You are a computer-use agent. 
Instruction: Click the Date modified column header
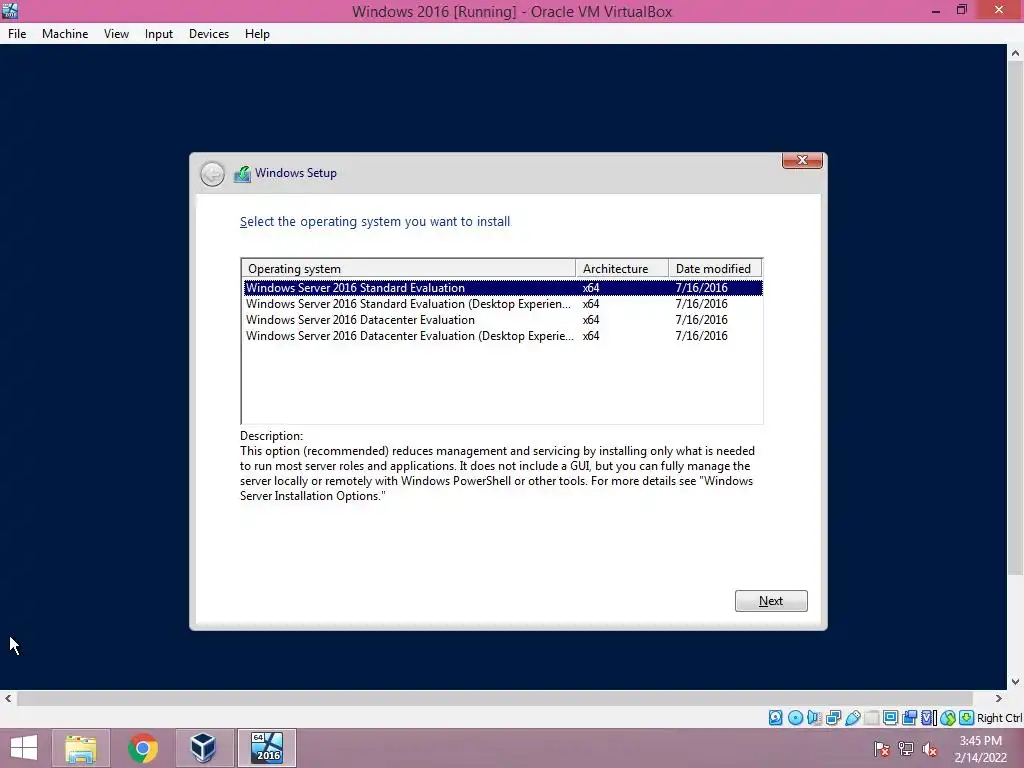[715, 268]
